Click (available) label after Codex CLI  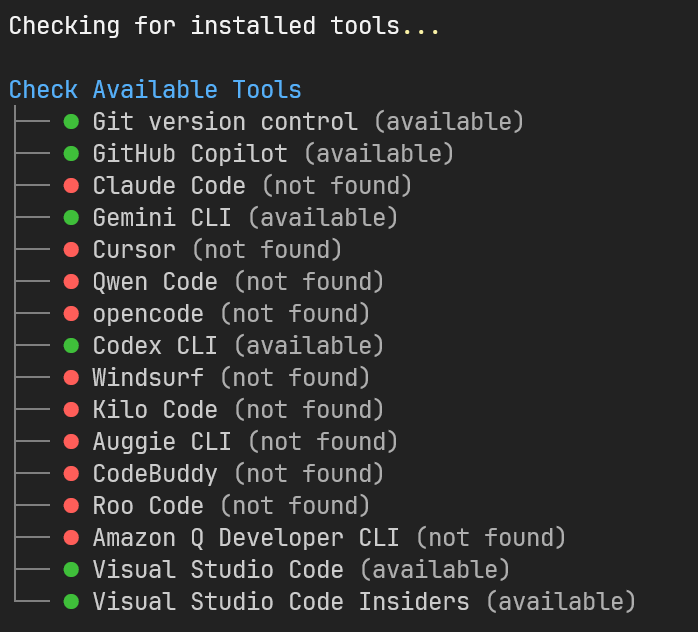coord(309,346)
